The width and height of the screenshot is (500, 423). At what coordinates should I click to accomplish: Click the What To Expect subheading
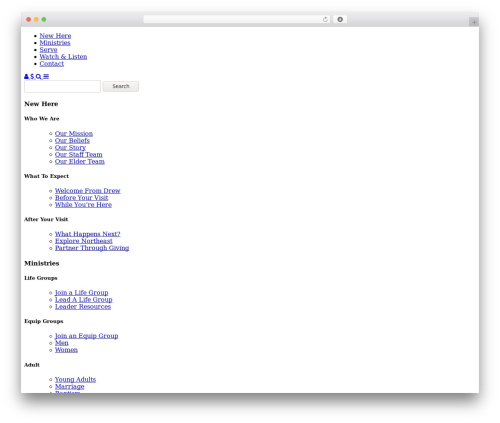pos(46,176)
